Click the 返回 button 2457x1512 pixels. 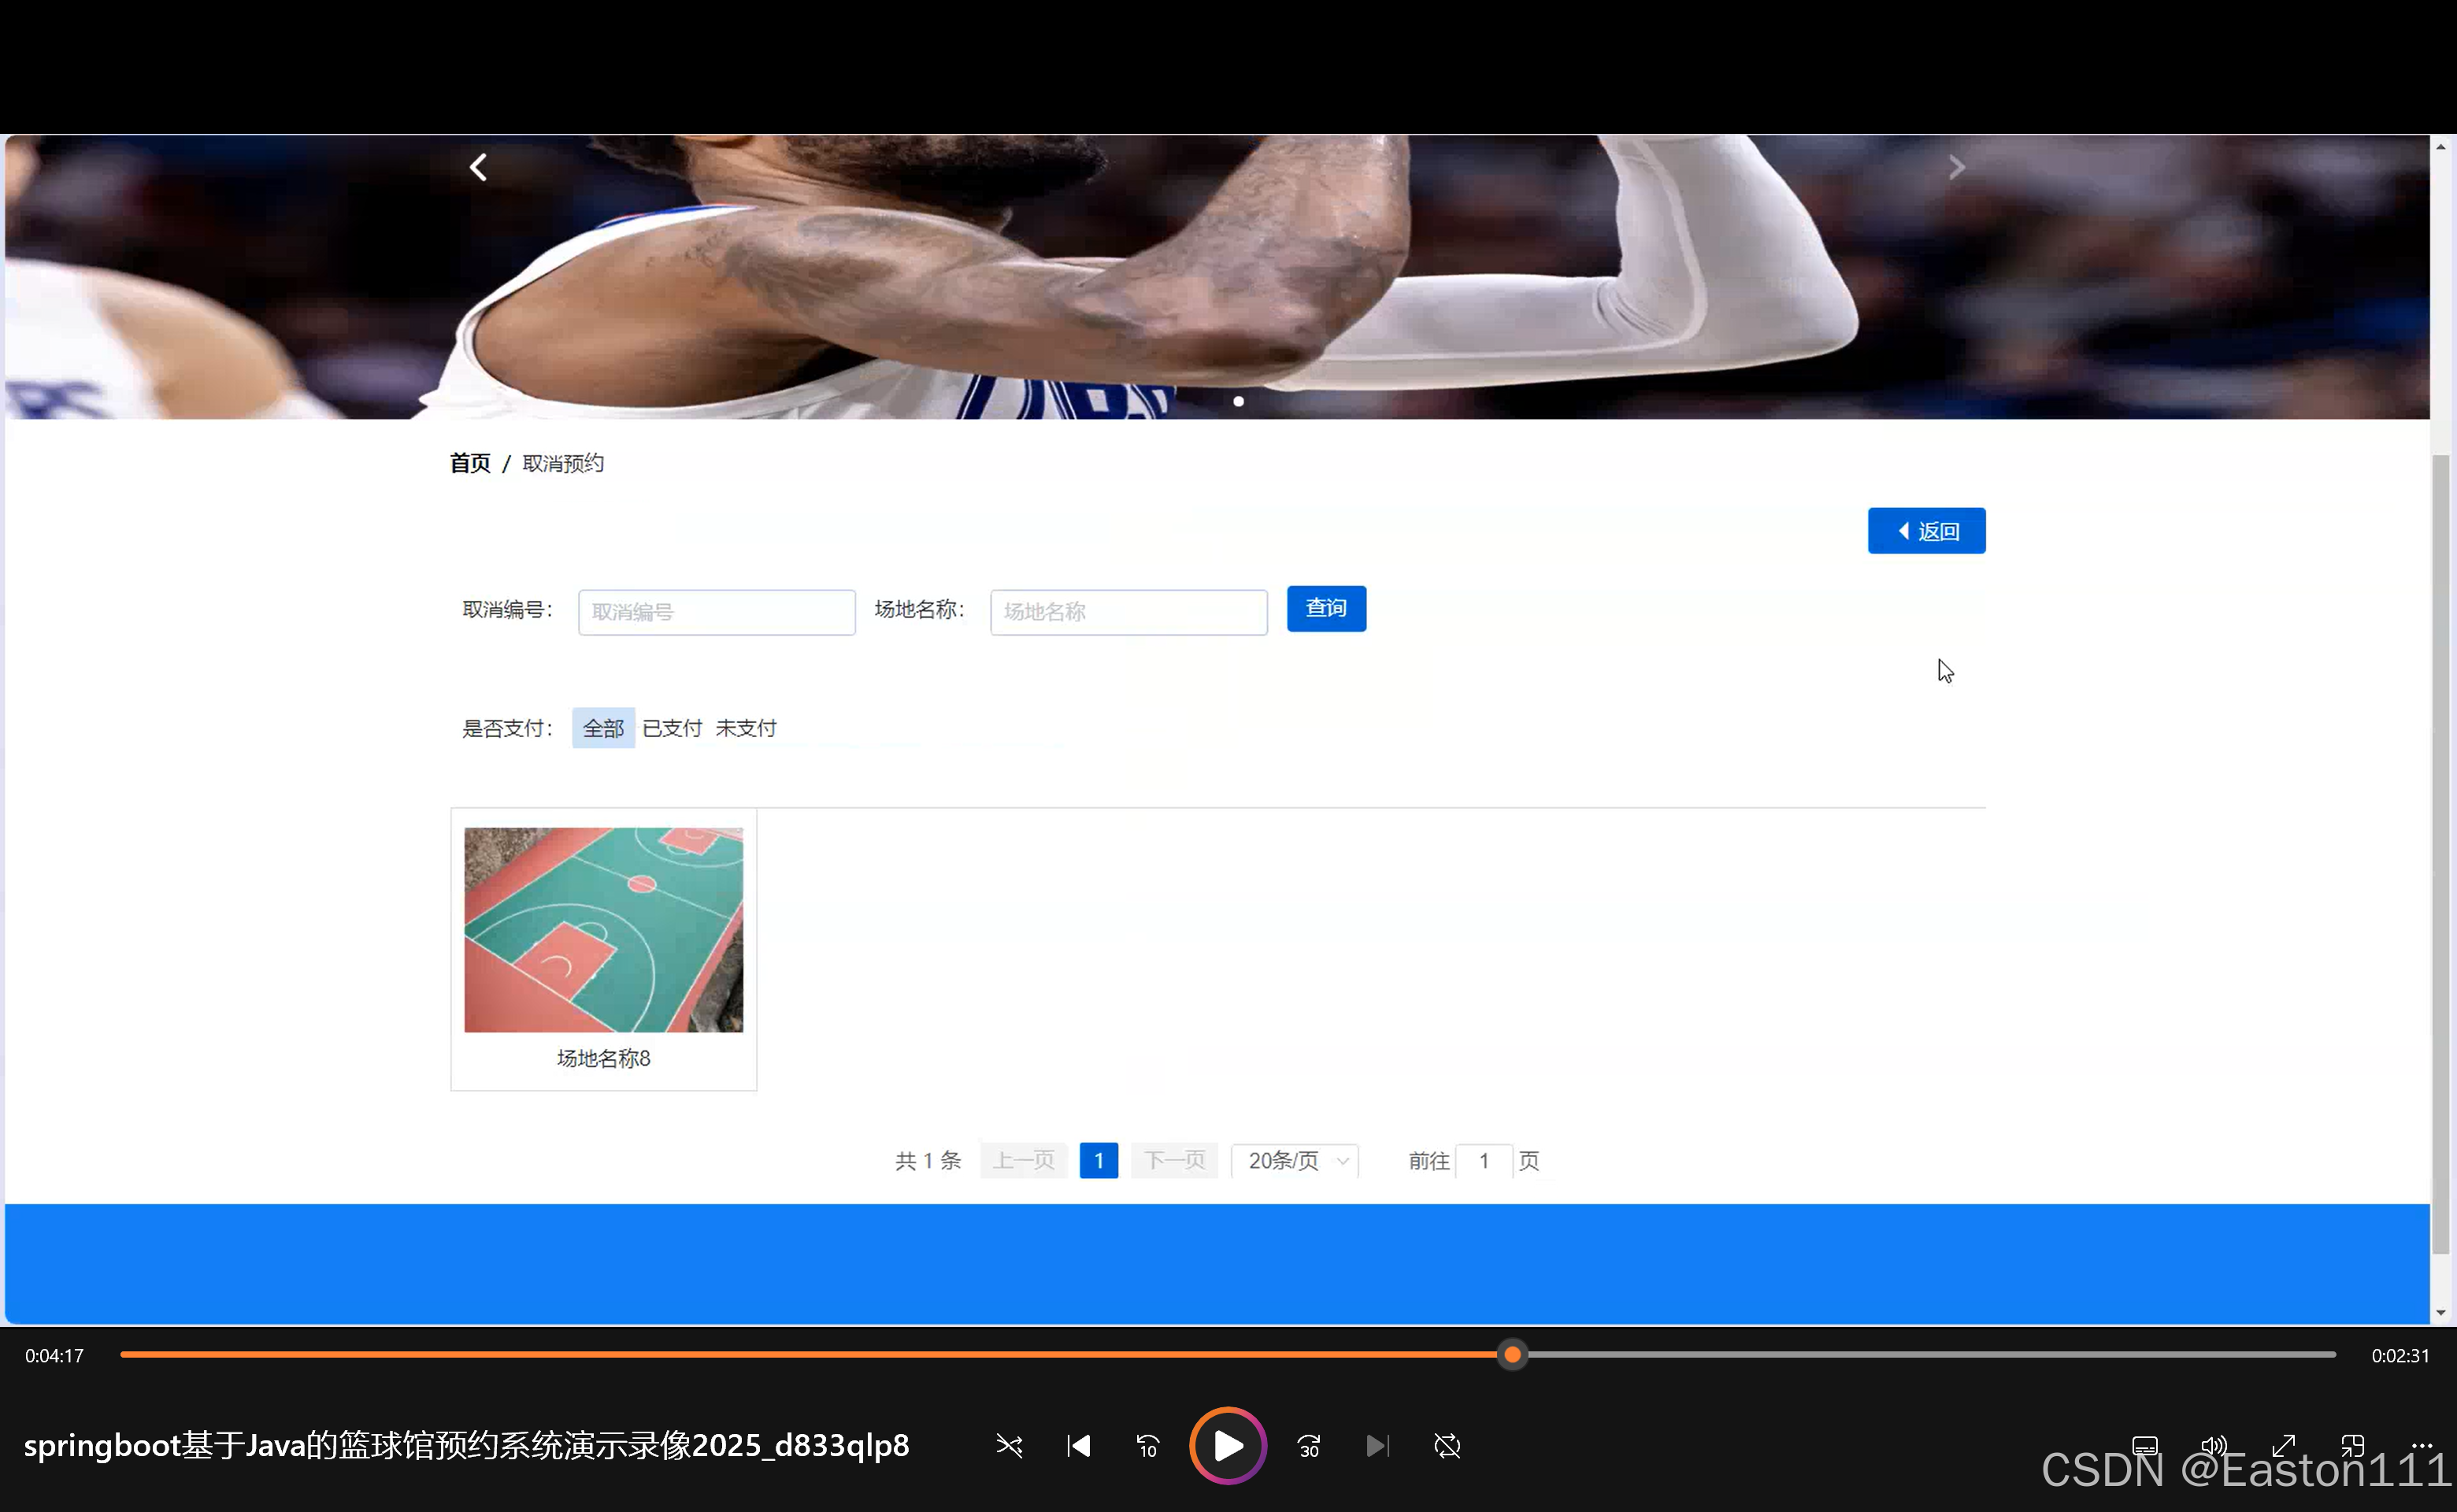point(1926,530)
